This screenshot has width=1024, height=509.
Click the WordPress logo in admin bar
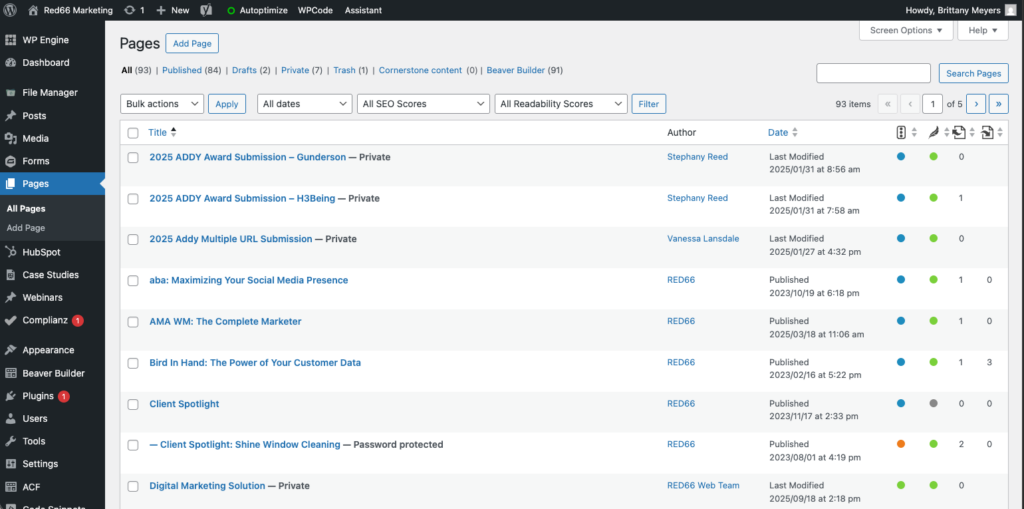(x=12, y=10)
